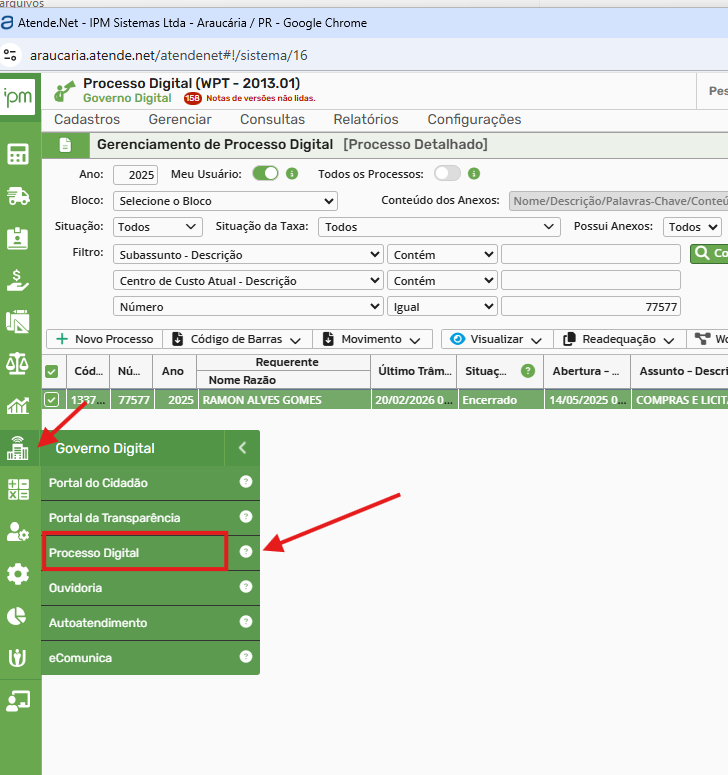Open help icon for Portal da Transparência
Screen dimensions: 728x775
[246, 517]
